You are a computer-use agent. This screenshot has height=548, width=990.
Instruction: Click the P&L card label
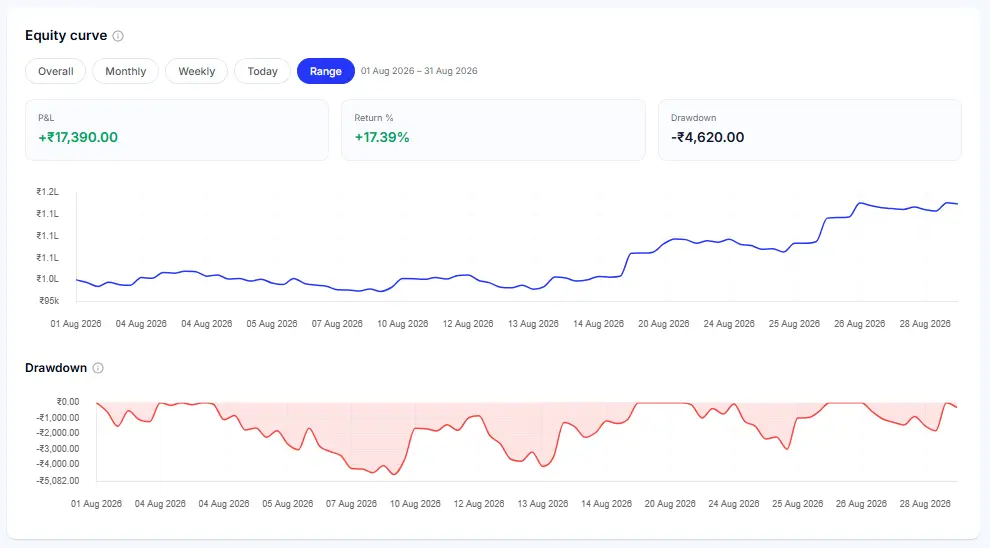click(x=46, y=118)
